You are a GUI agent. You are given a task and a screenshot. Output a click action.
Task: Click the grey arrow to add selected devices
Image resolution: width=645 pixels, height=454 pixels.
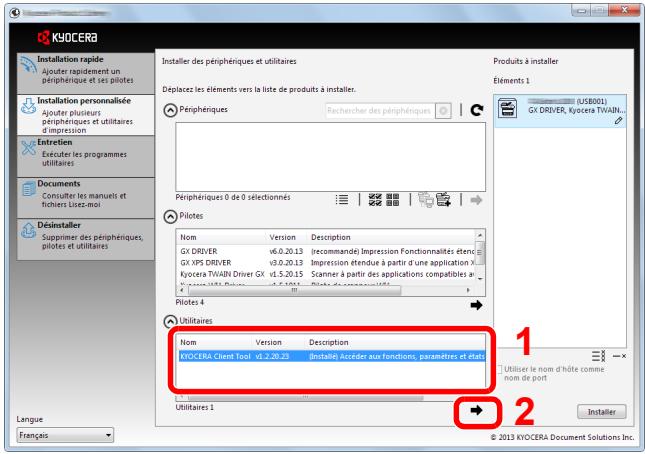476,200
